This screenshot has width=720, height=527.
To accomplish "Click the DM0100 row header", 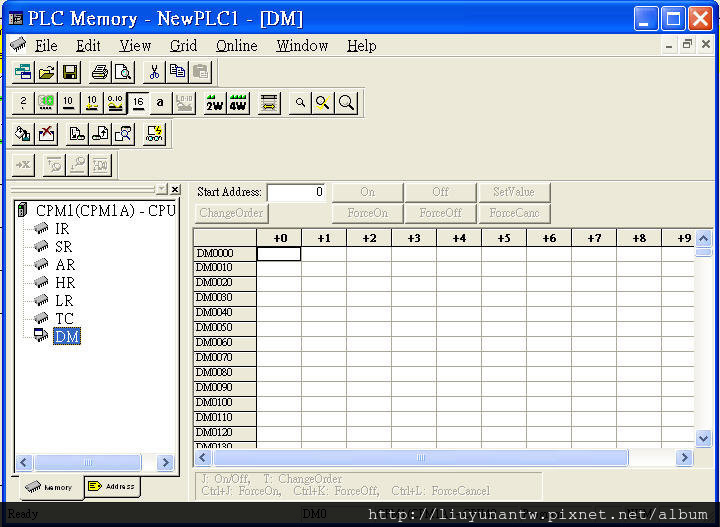I will click(225, 403).
